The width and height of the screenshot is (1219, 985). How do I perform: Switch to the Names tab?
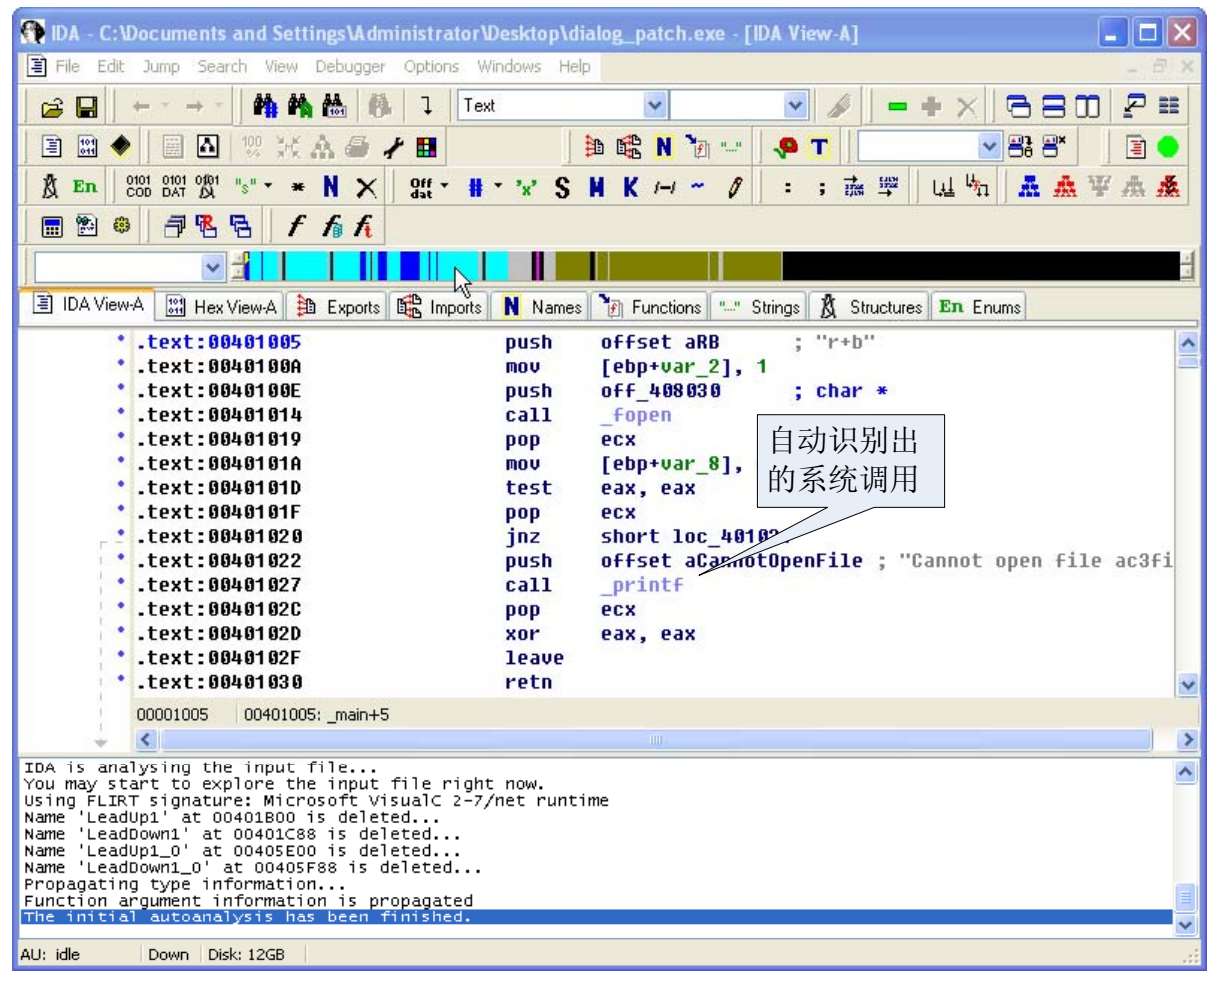pos(542,307)
